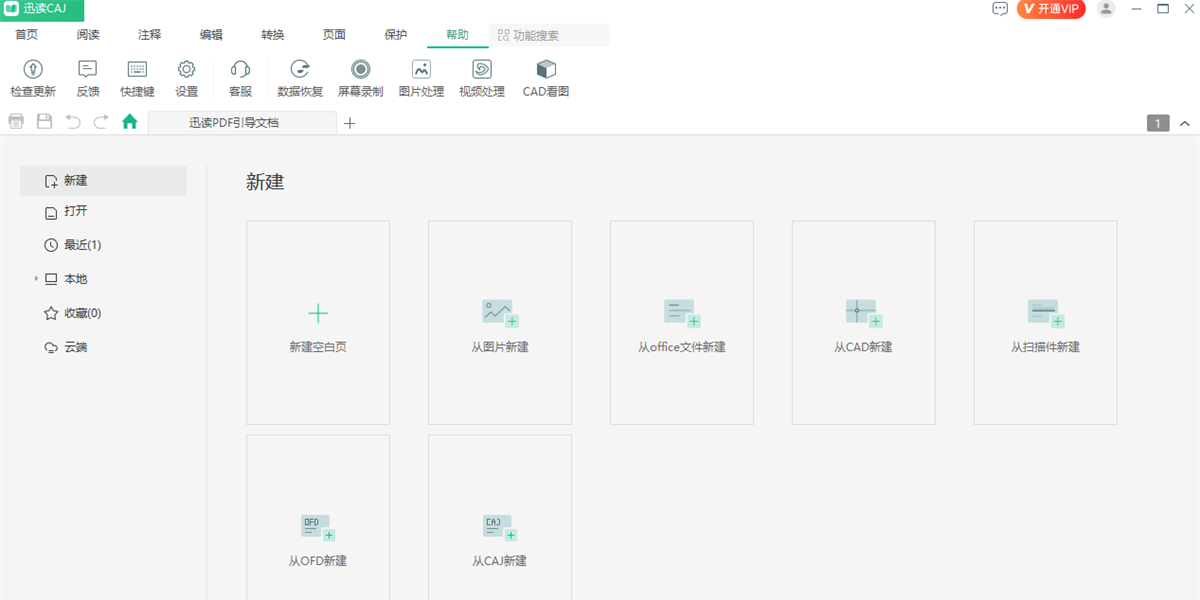Choose 从office文件新建 card
Viewport: 1200px width, 600px height.
[682, 323]
